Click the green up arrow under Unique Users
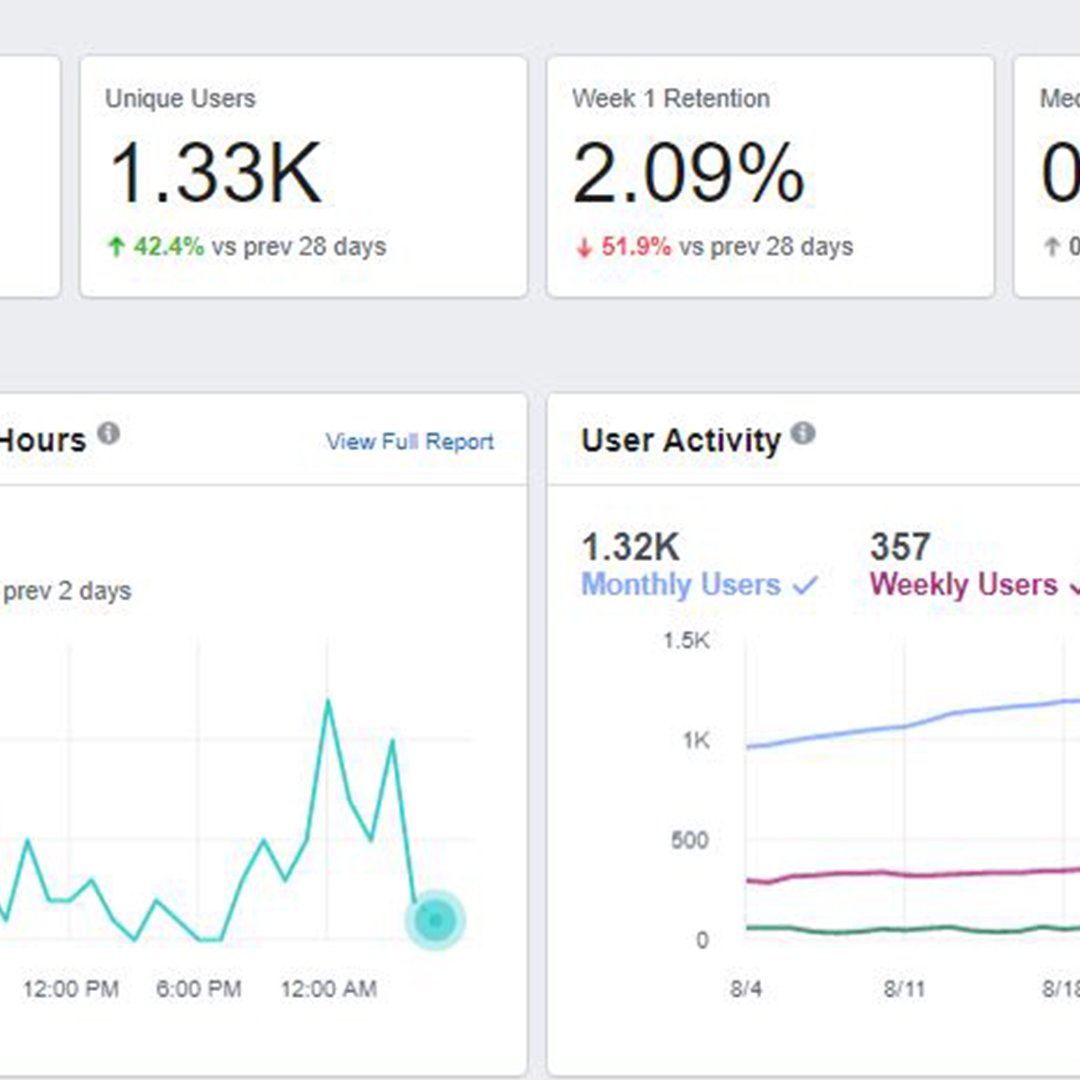 116,247
